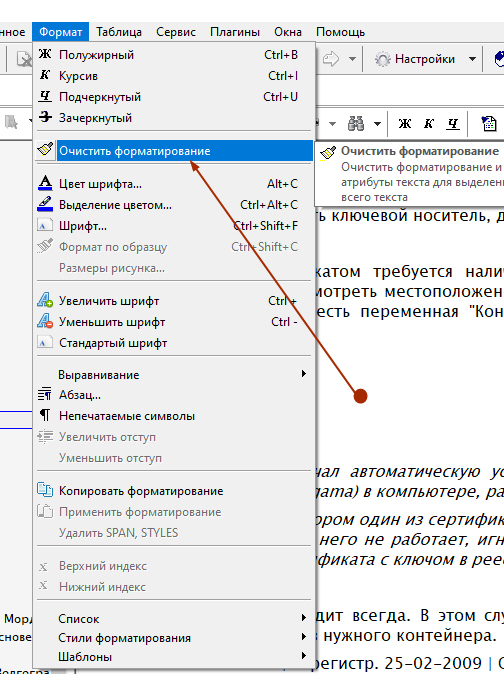Viewport: 504px width, 674px height.
Task: Click the Copy formatting icon in the menu
Action: (45, 490)
